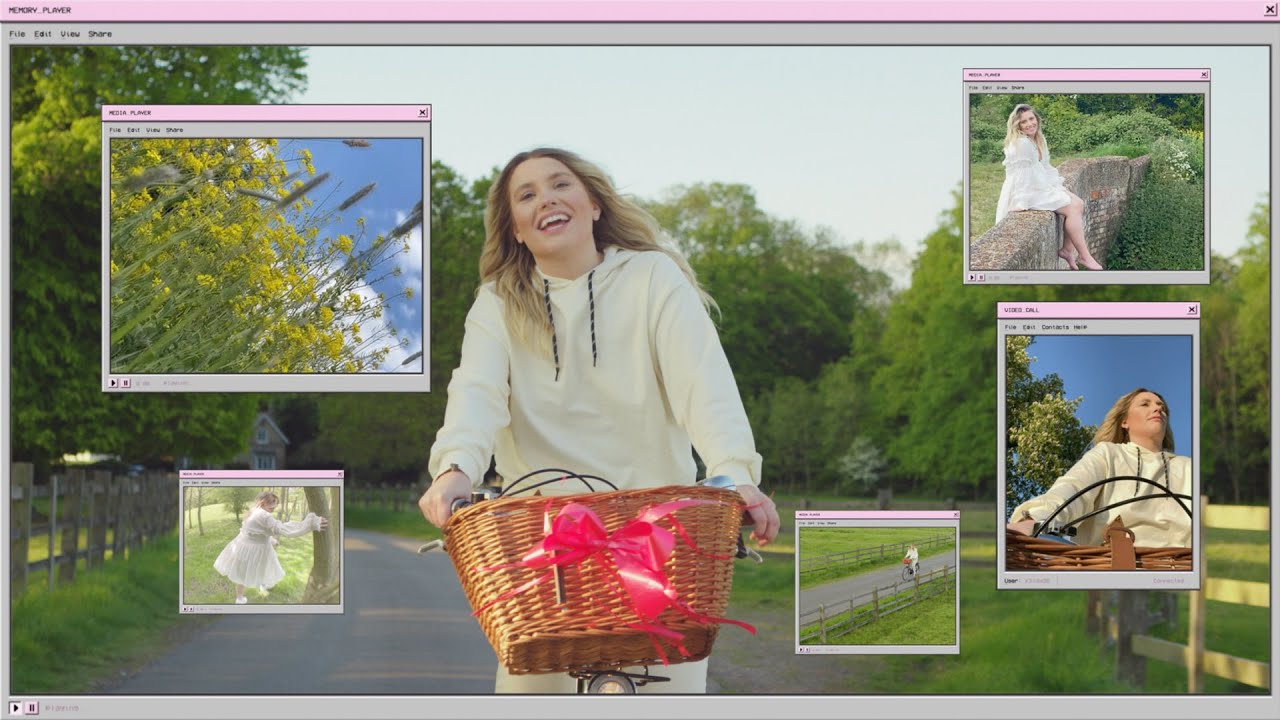This screenshot has width=1280, height=720.
Task: Pause the main Memory Player video
Action: click(32, 707)
